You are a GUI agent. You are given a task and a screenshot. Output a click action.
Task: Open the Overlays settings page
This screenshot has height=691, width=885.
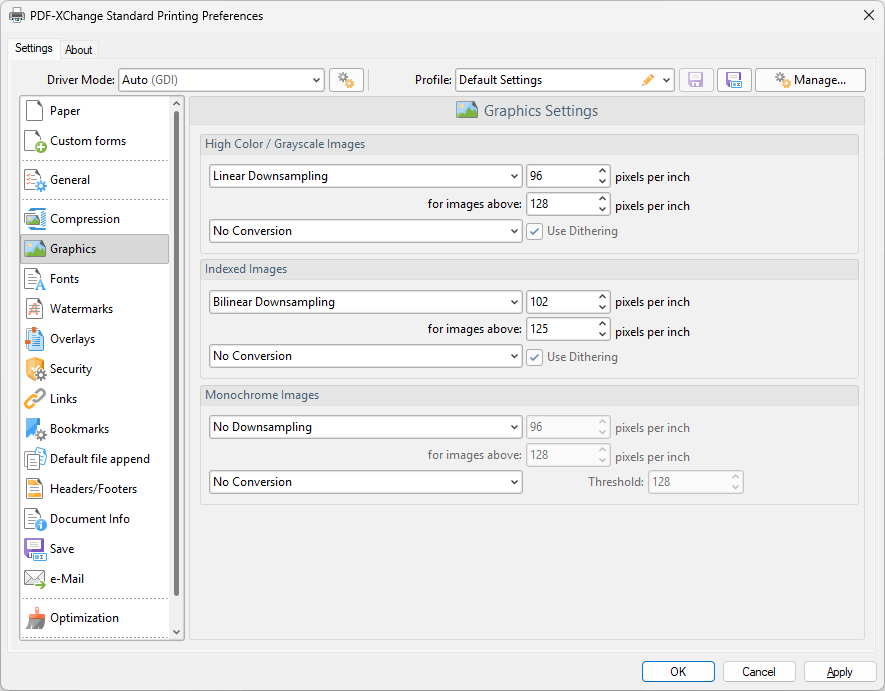[72, 339]
